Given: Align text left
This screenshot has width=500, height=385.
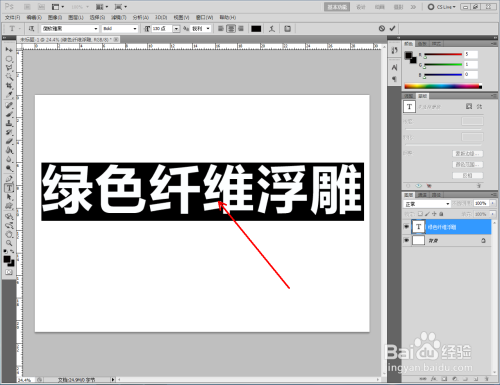Looking at the screenshot, I should pos(221,29).
